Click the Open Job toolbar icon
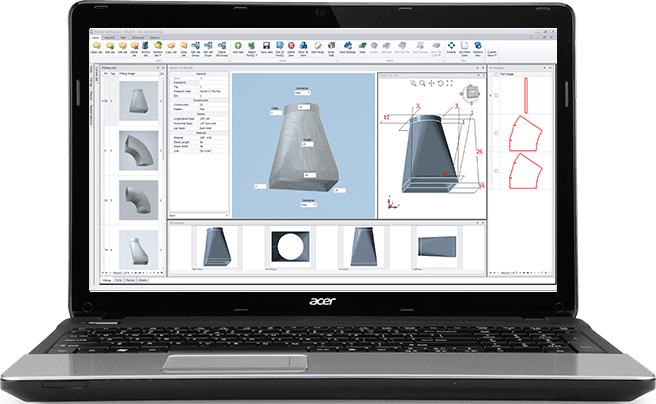 tap(96, 47)
